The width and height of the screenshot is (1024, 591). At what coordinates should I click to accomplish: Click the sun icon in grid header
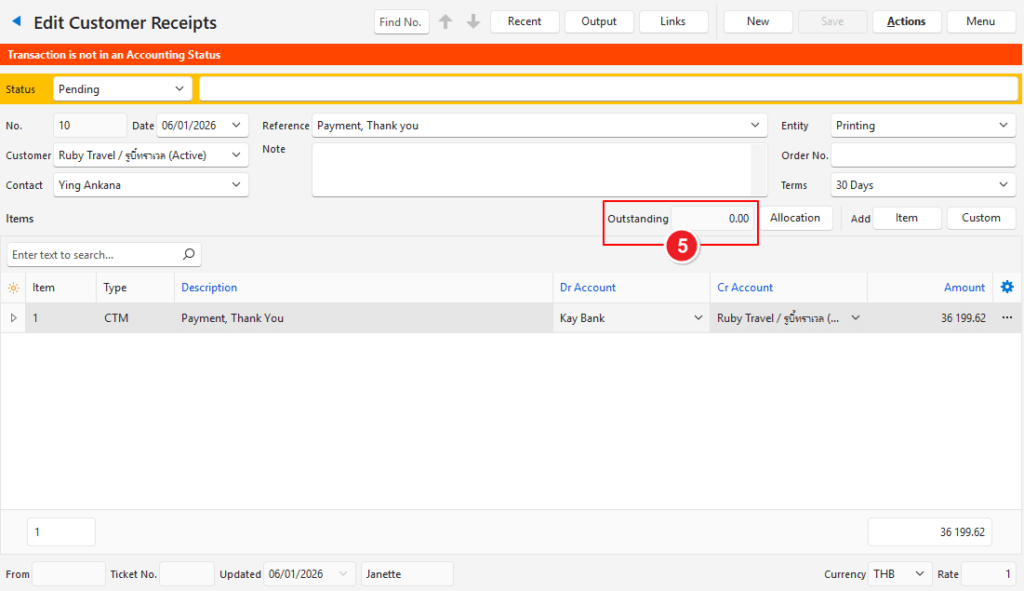13,288
